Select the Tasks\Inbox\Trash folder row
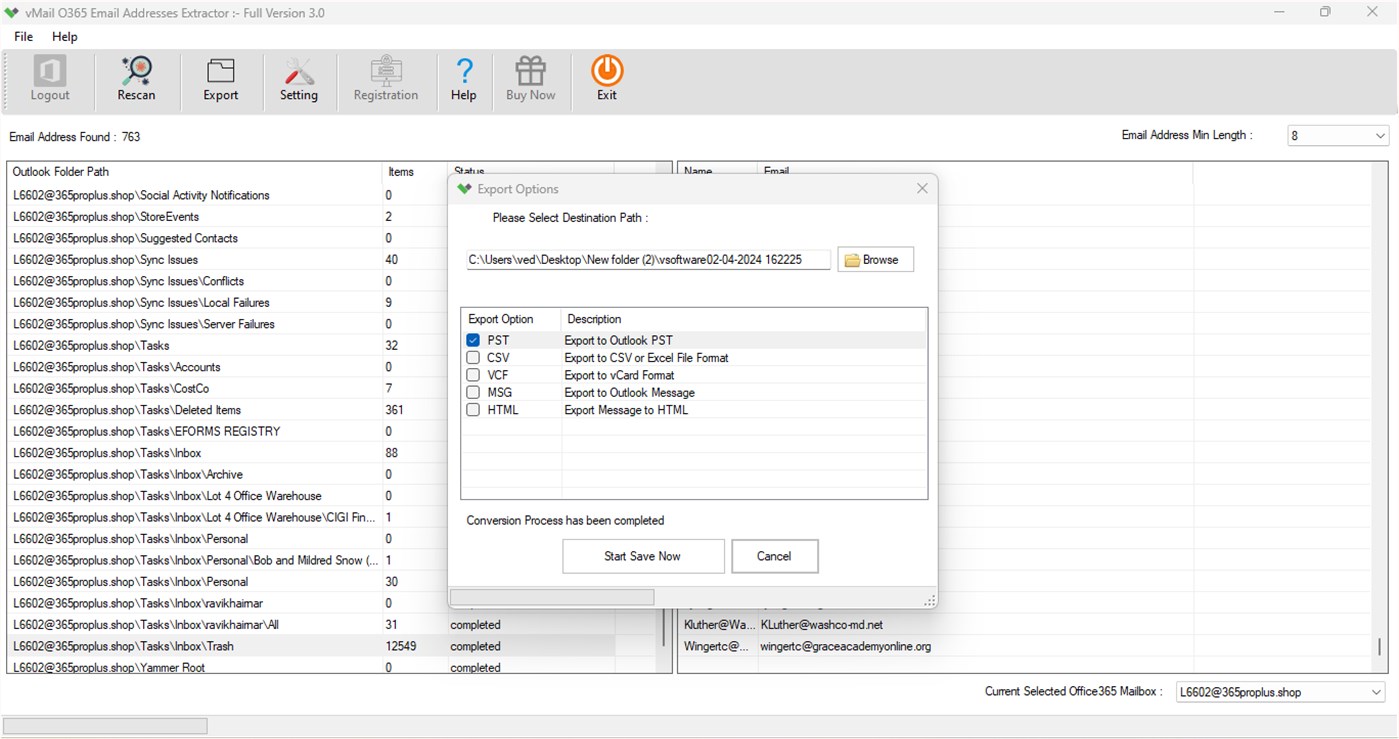The image size is (1399, 739). pyautogui.click(x=200, y=646)
